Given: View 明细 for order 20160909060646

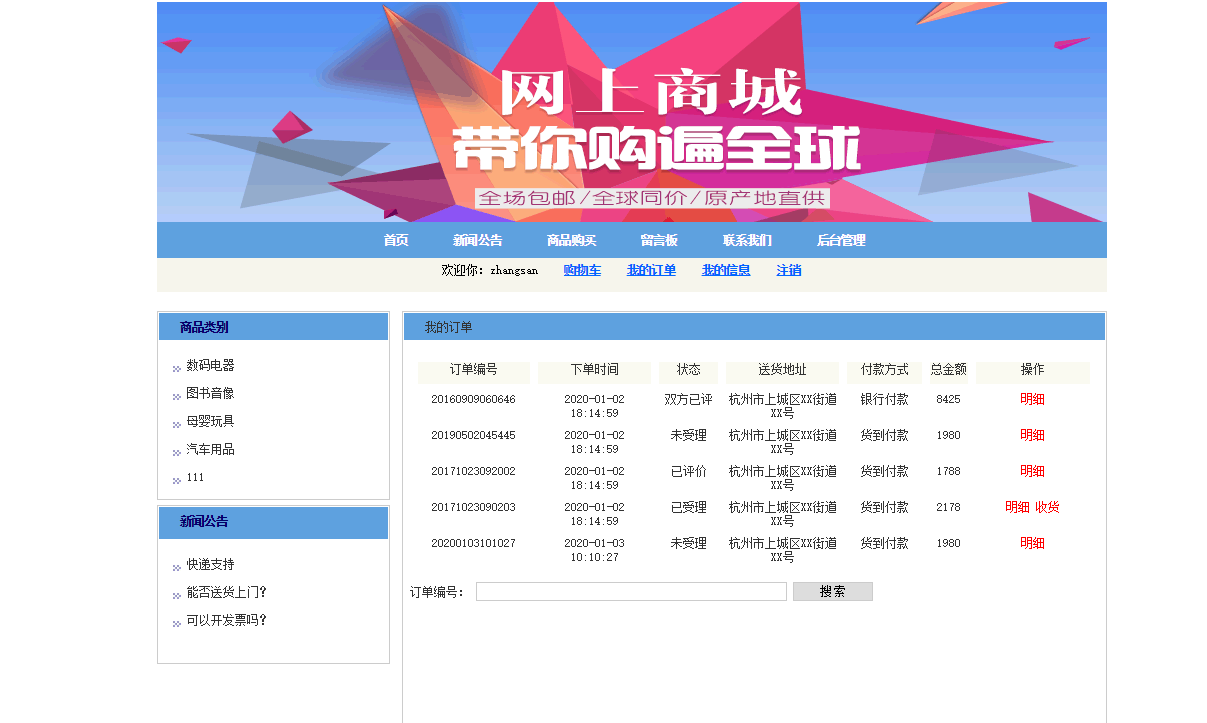Looking at the screenshot, I should click(1032, 399).
